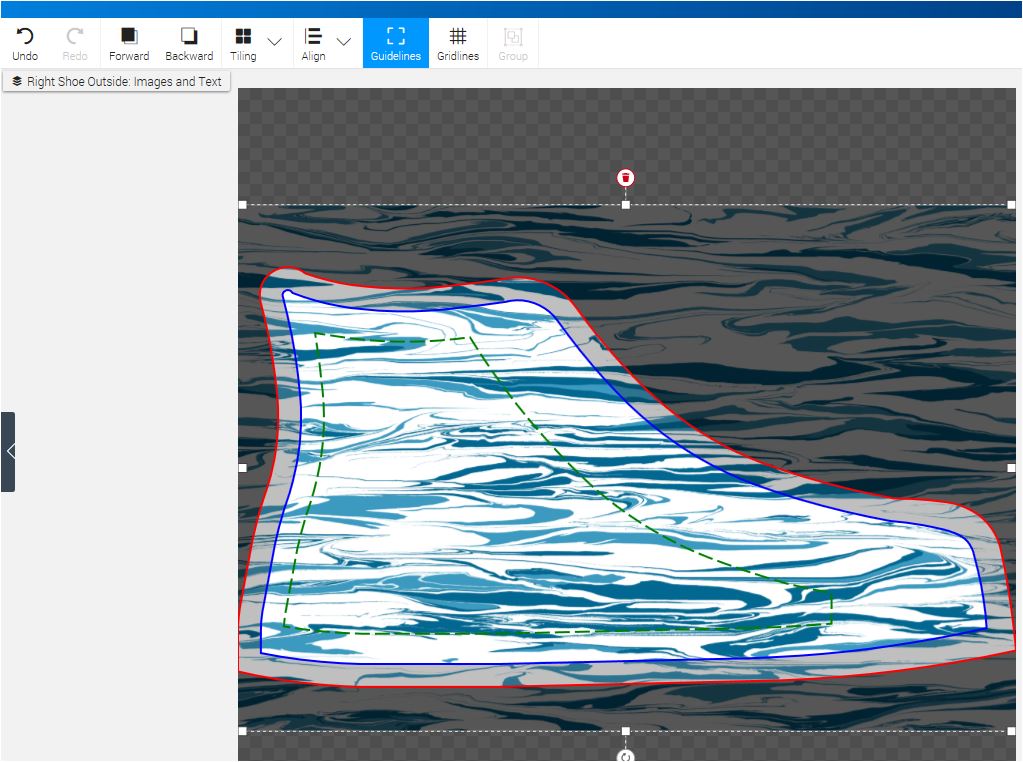Open the Align dropdown arrow
Screen dimensions: 1023x762
click(344, 42)
